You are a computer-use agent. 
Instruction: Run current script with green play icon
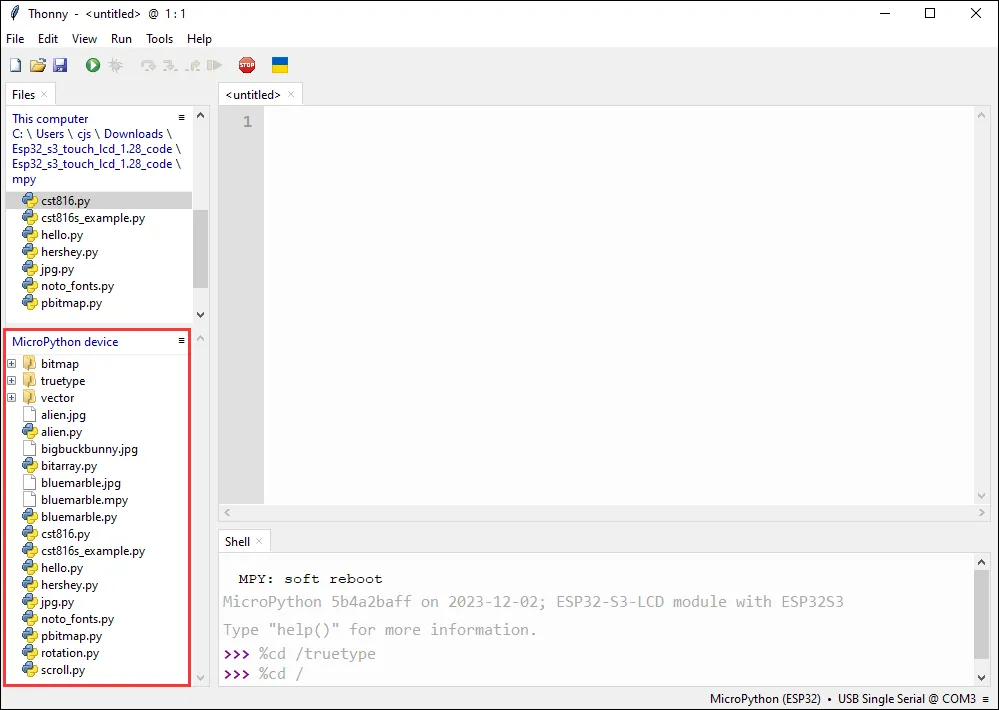pyautogui.click(x=93, y=65)
